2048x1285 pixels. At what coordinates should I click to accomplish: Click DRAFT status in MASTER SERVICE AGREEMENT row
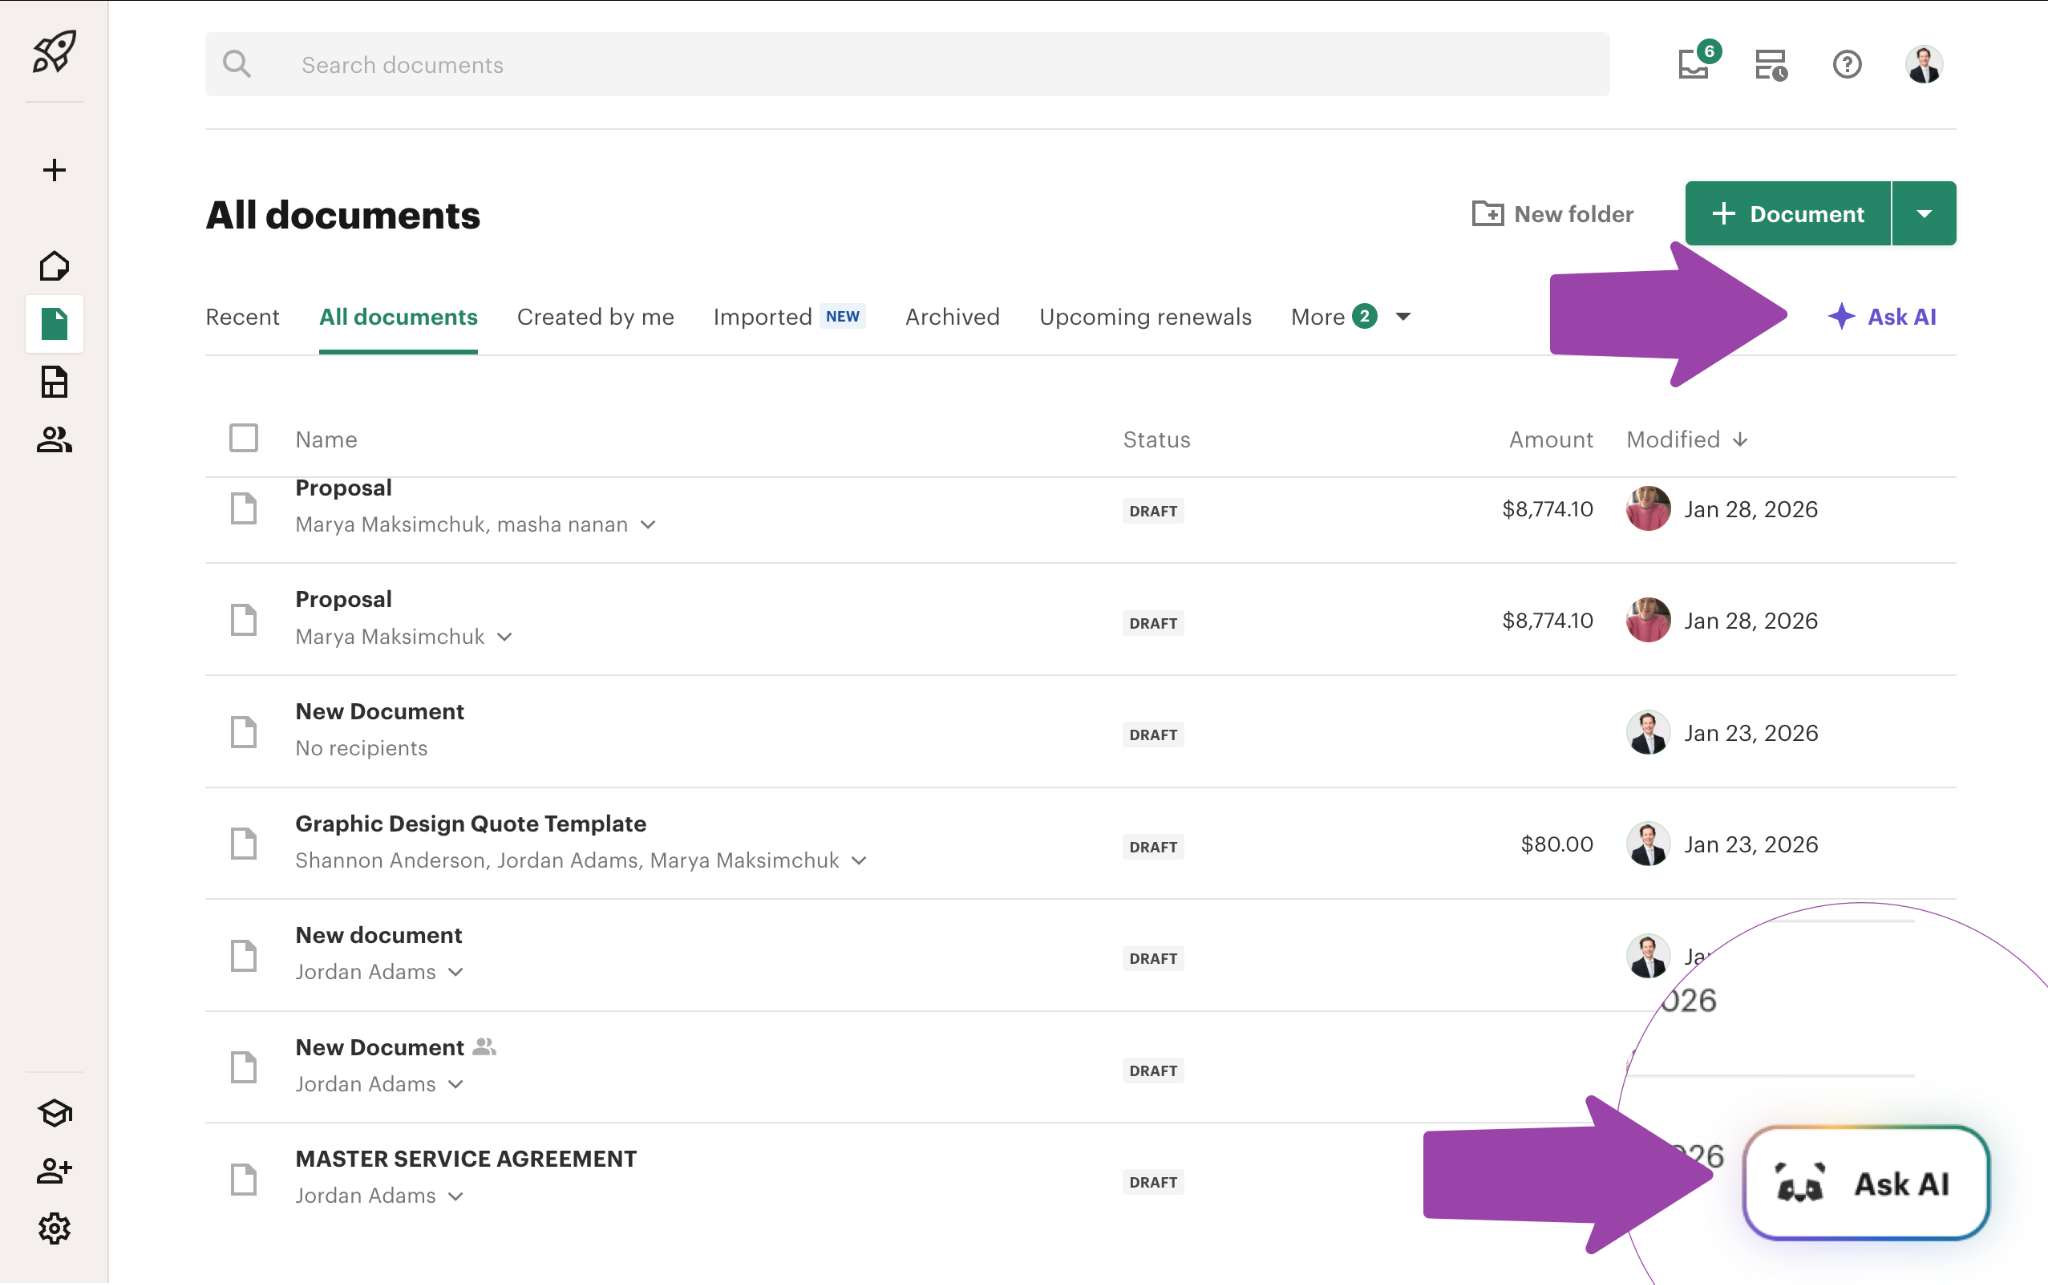[x=1153, y=1182]
